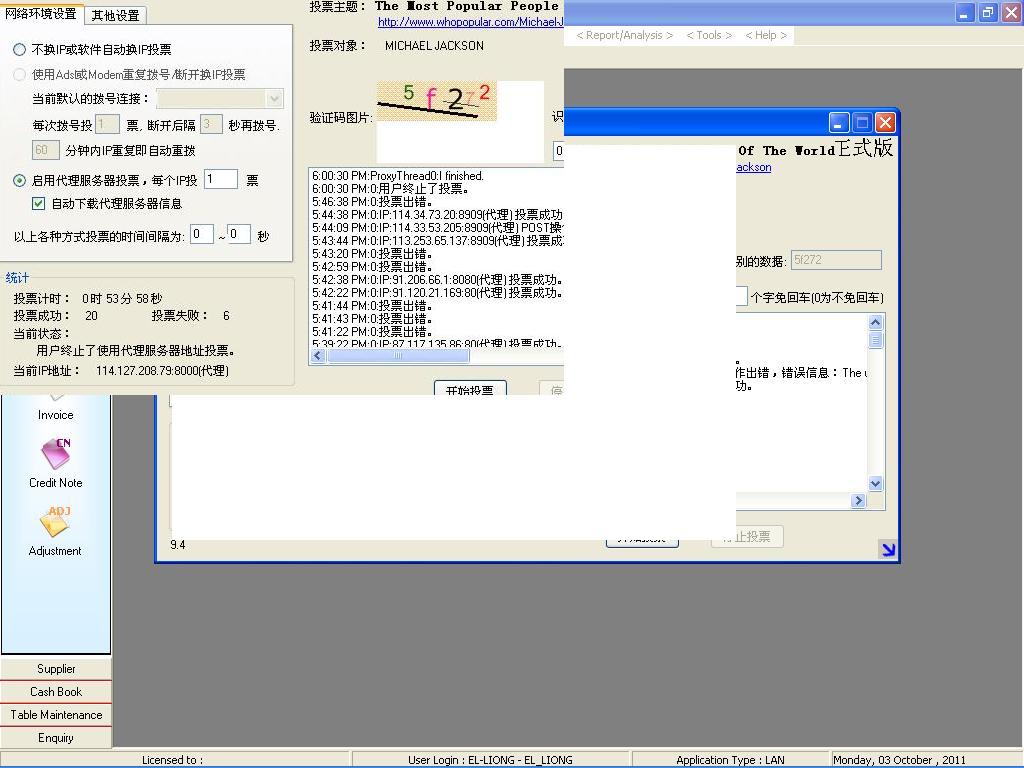Open the whopopular.com hyperlink
The image size is (1024, 768).
tap(470, 22)
